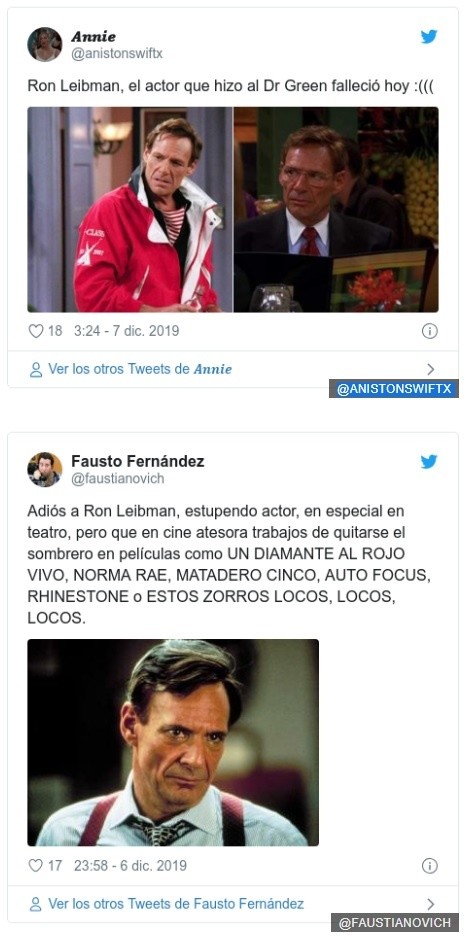Expand chevron next to Annie's other tweets
468x940 pixels.
coord(430,369)
